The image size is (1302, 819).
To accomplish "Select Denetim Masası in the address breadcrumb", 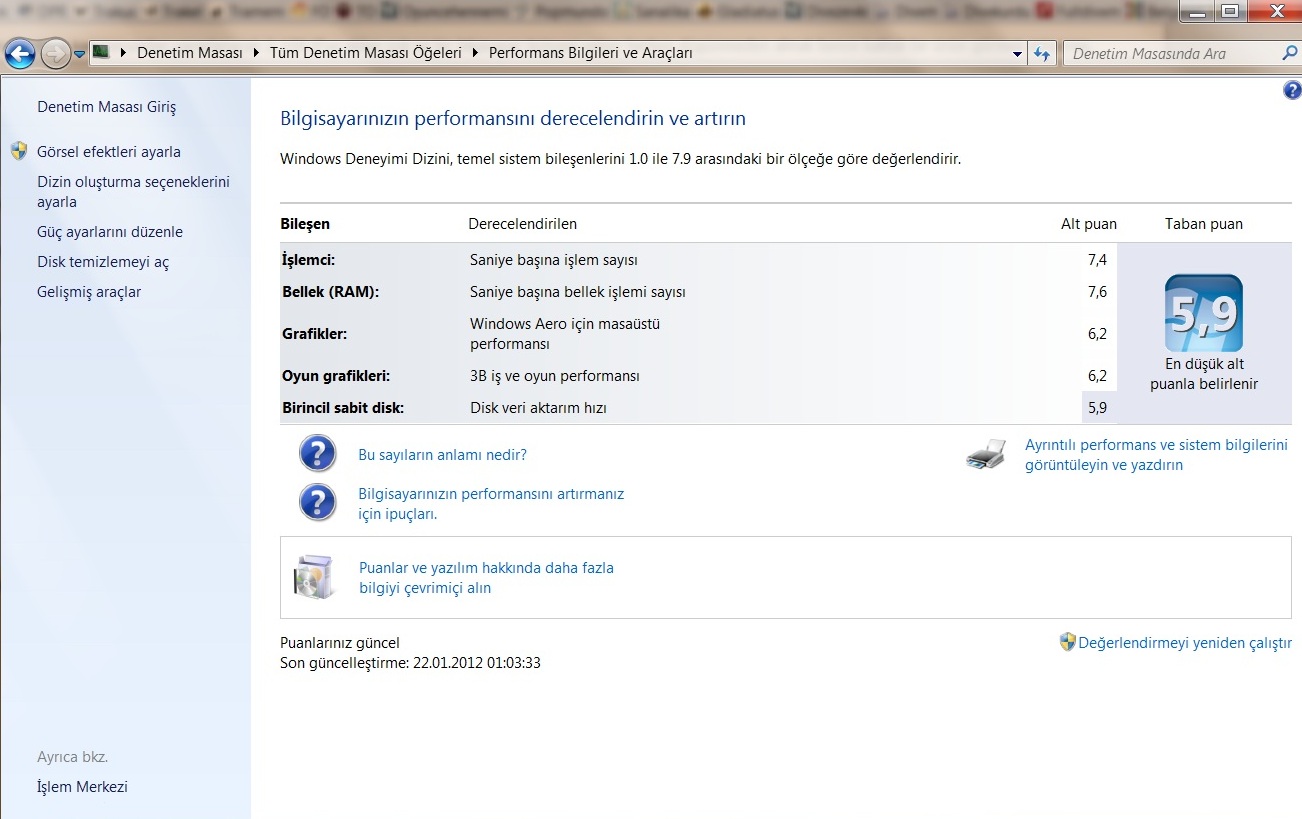I will click(190, 53).
